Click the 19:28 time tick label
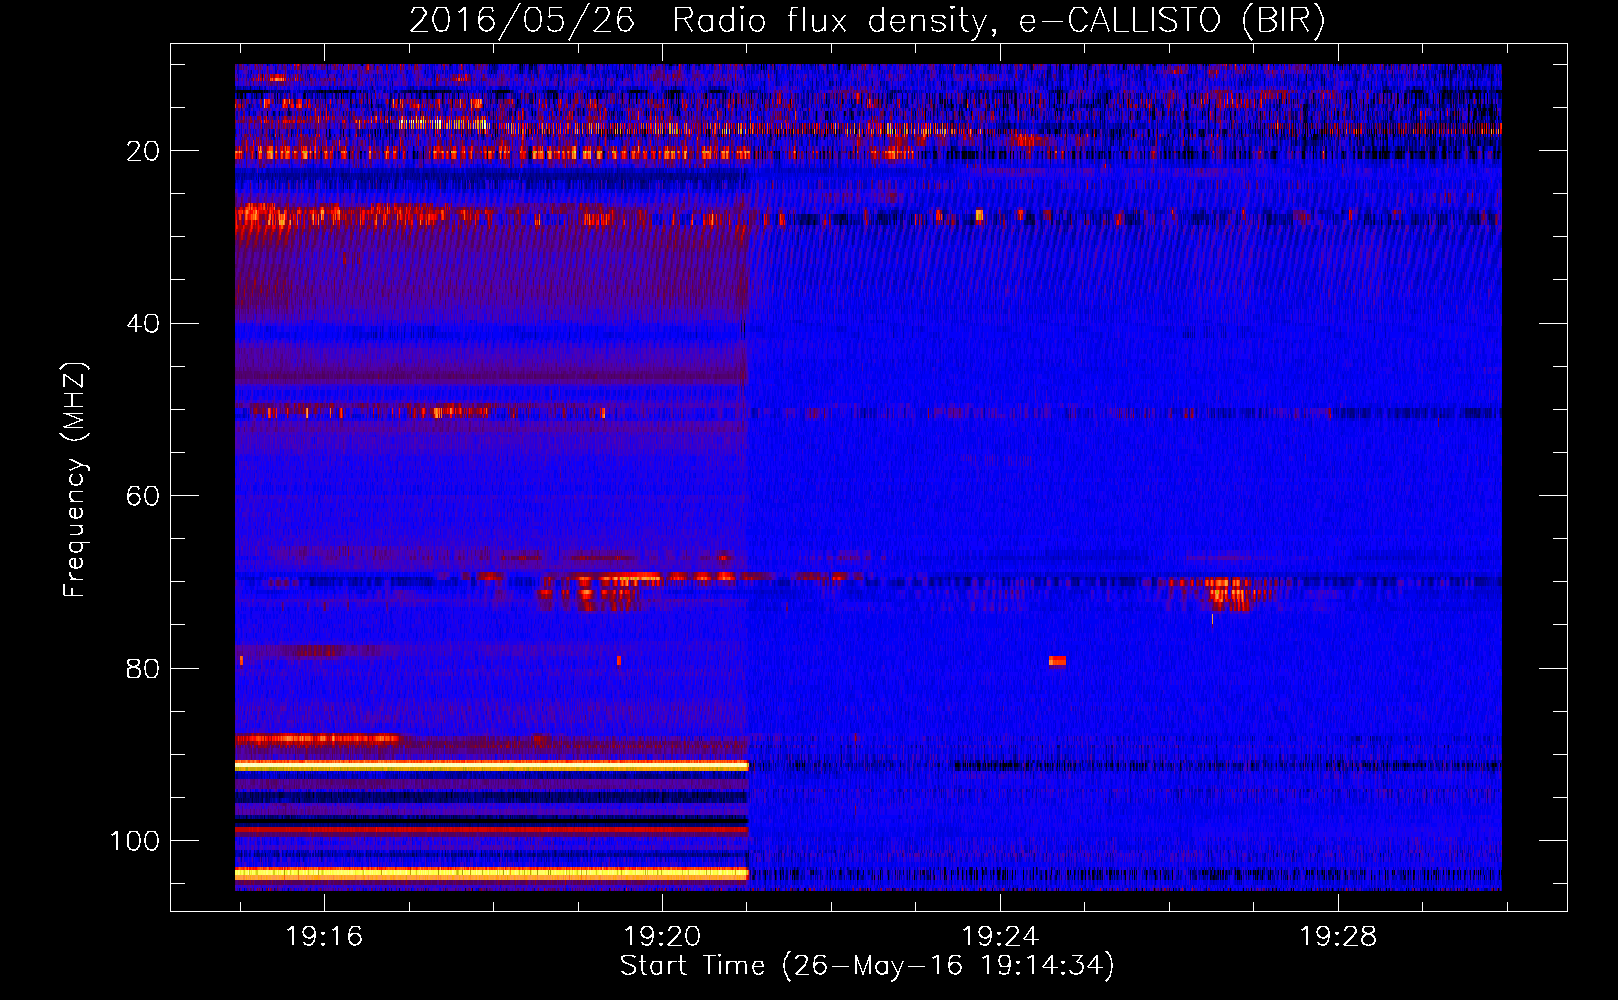 point(1338,937)
